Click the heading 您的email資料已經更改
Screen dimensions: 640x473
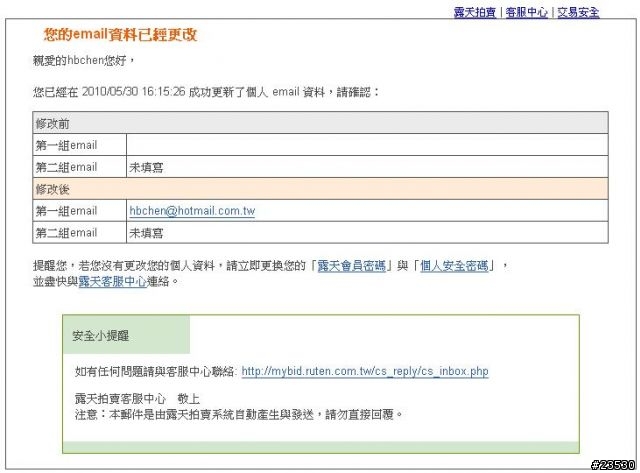pyautogui.click(x=120, y=34)
